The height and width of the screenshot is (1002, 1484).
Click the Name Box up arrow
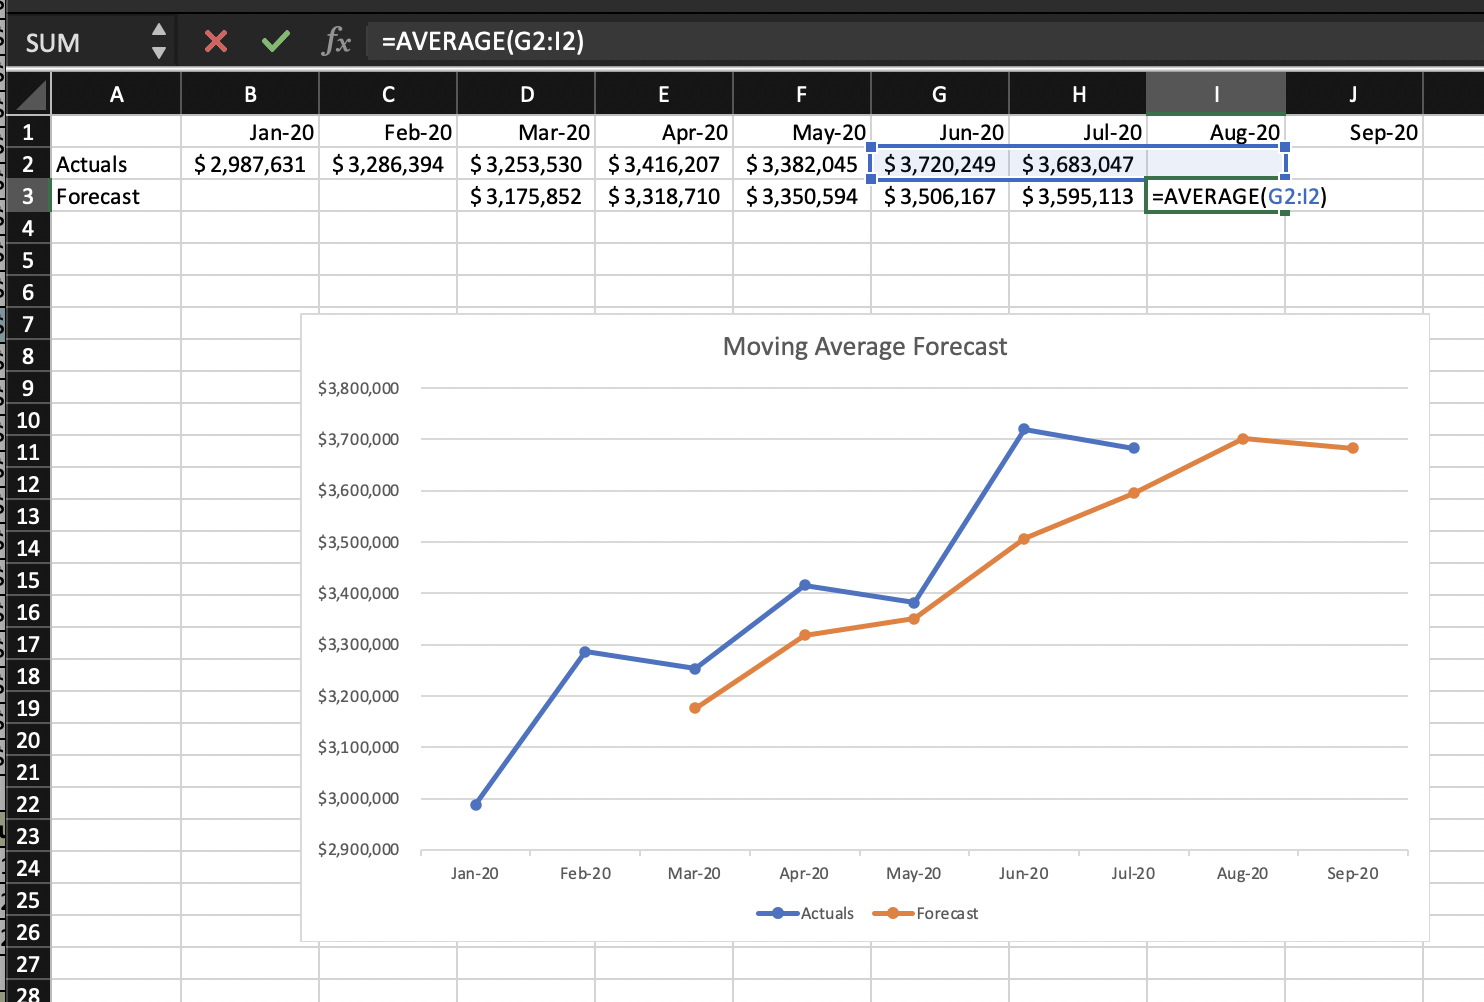tap(158, 31)
